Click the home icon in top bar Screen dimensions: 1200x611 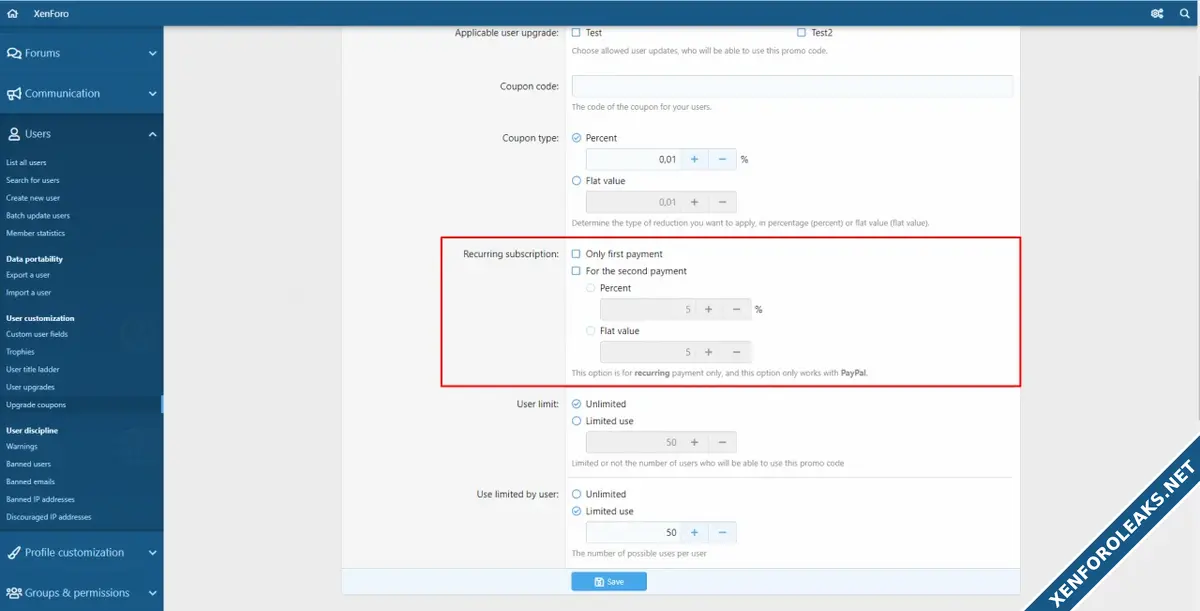click(12, 13)
